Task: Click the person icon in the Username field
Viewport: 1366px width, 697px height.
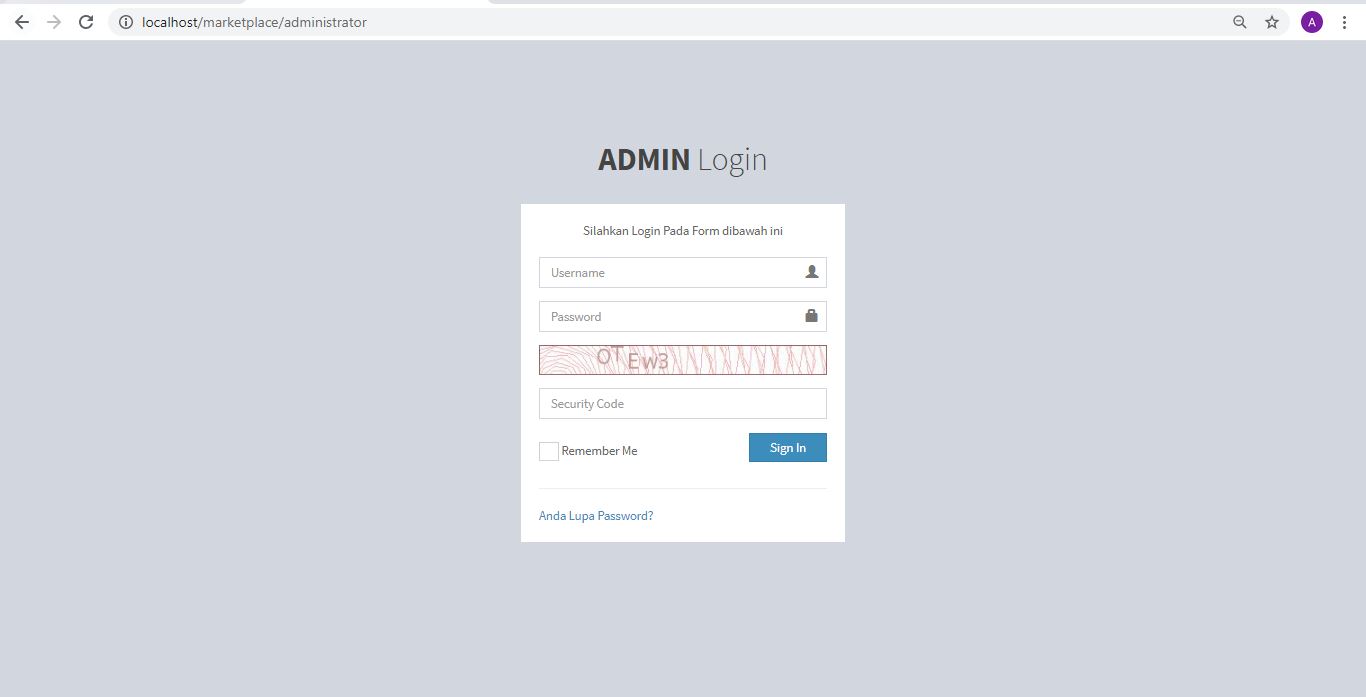Action: 812,271
